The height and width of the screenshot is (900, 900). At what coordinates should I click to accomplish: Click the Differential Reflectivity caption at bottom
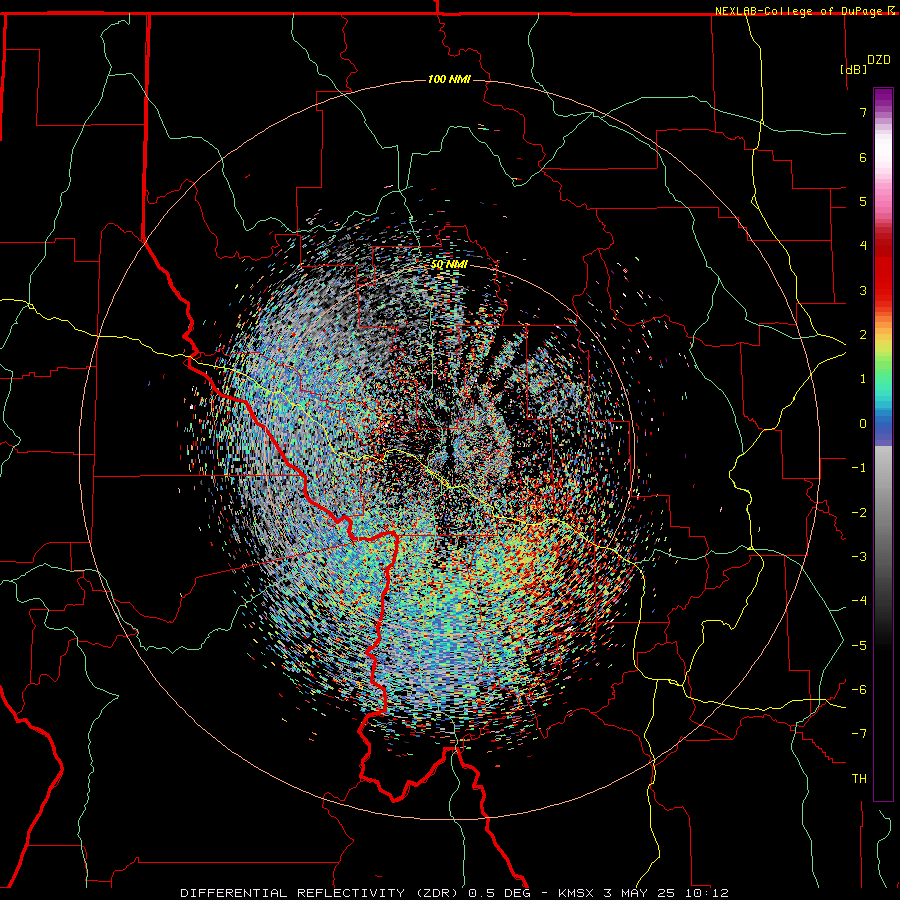[454, 893]
